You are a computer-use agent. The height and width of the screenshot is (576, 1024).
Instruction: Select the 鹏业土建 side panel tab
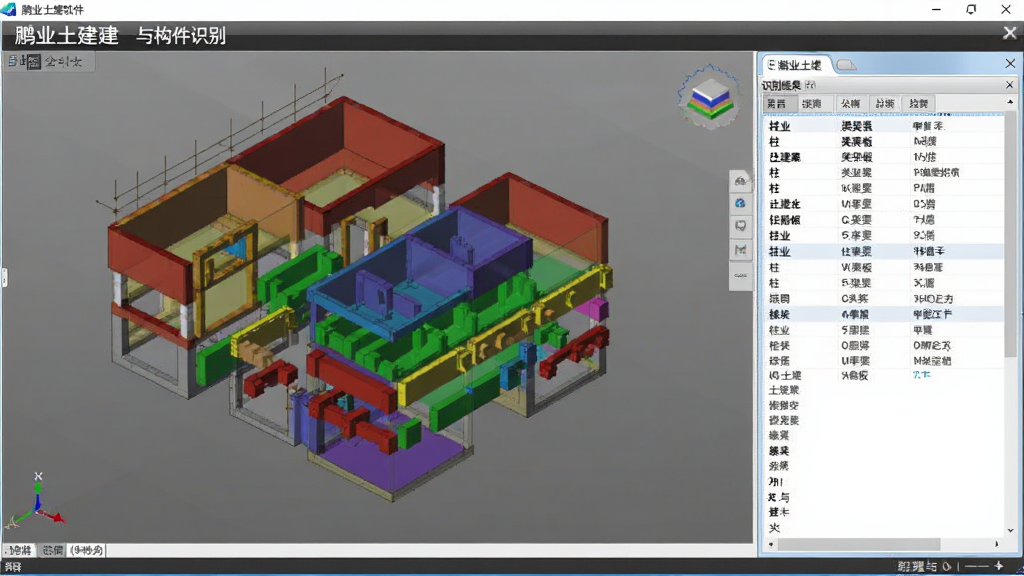pyautogui.click(x=797, y=65)
